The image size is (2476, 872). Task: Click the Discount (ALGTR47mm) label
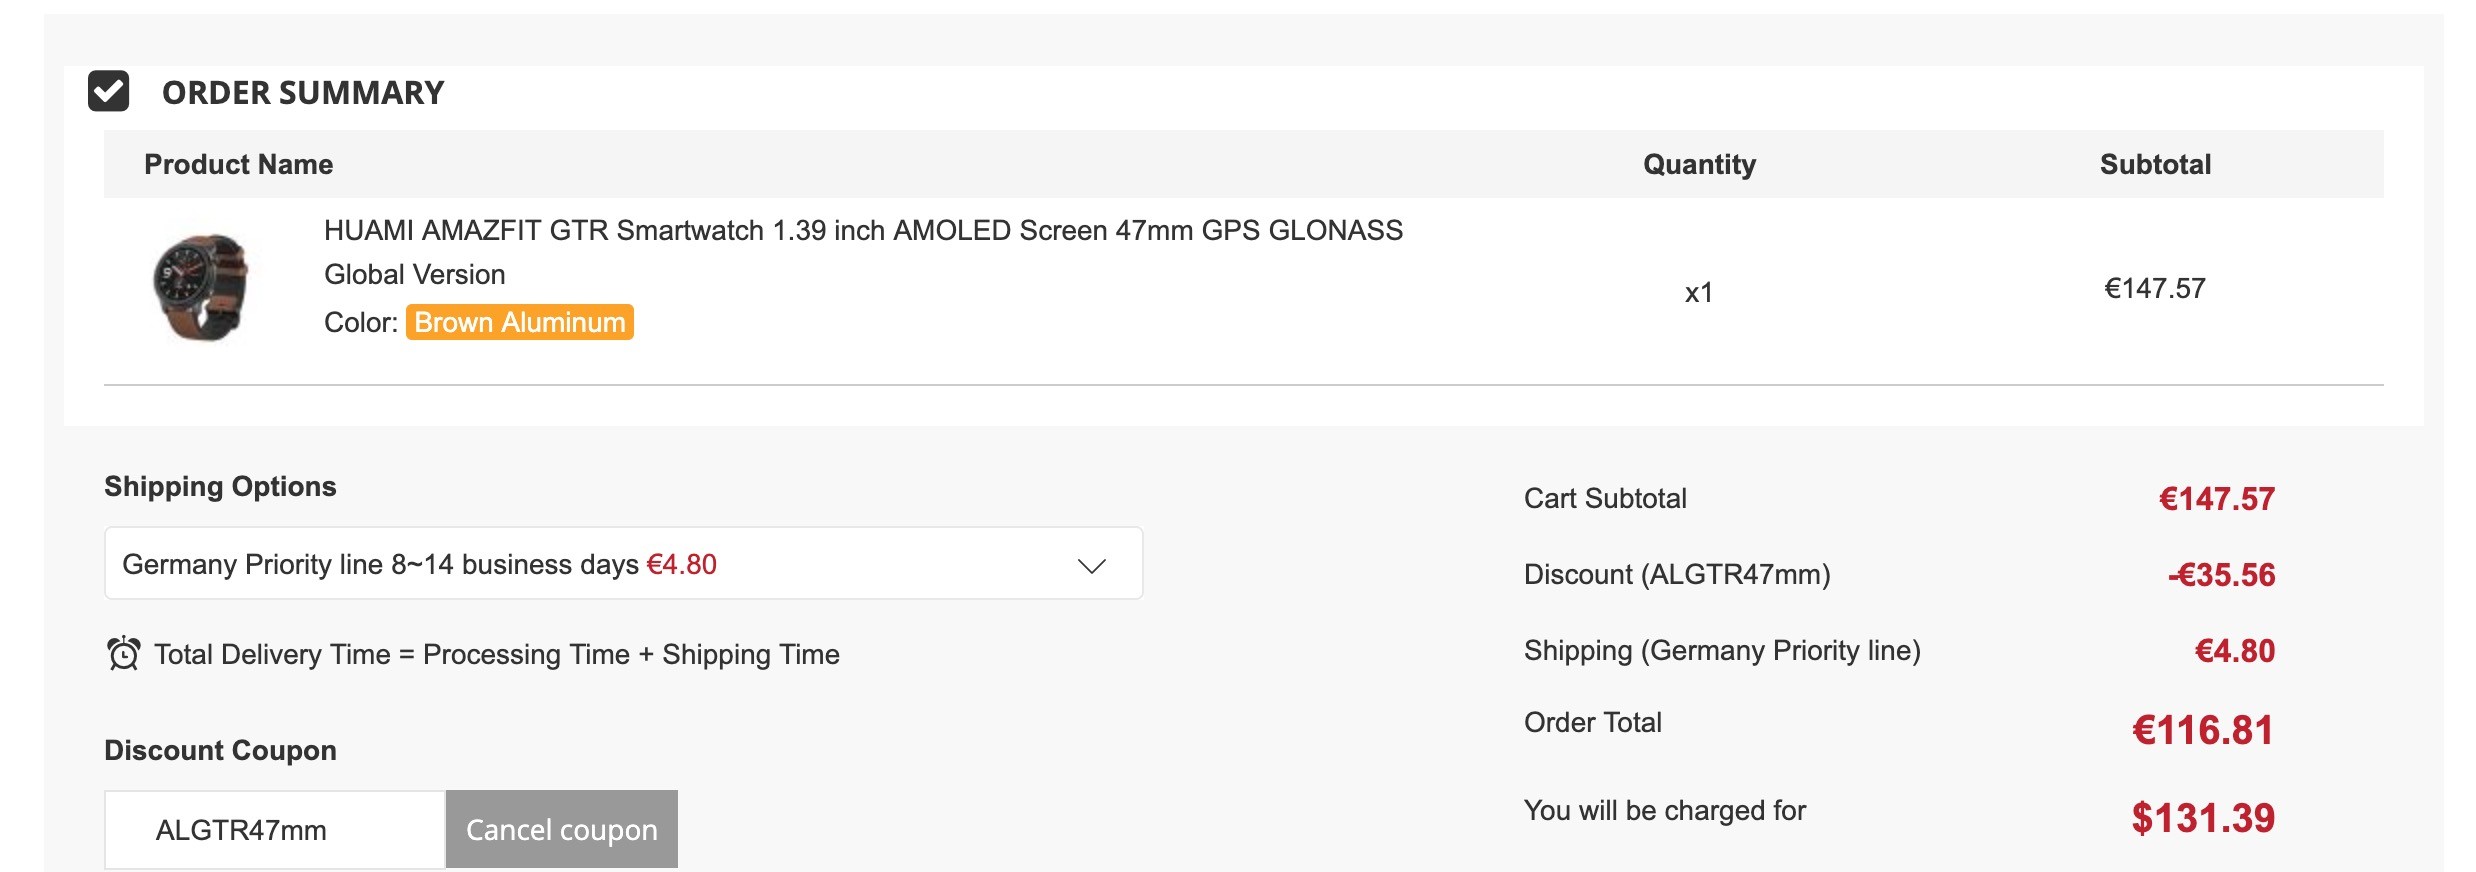[x=1677, y=574]
